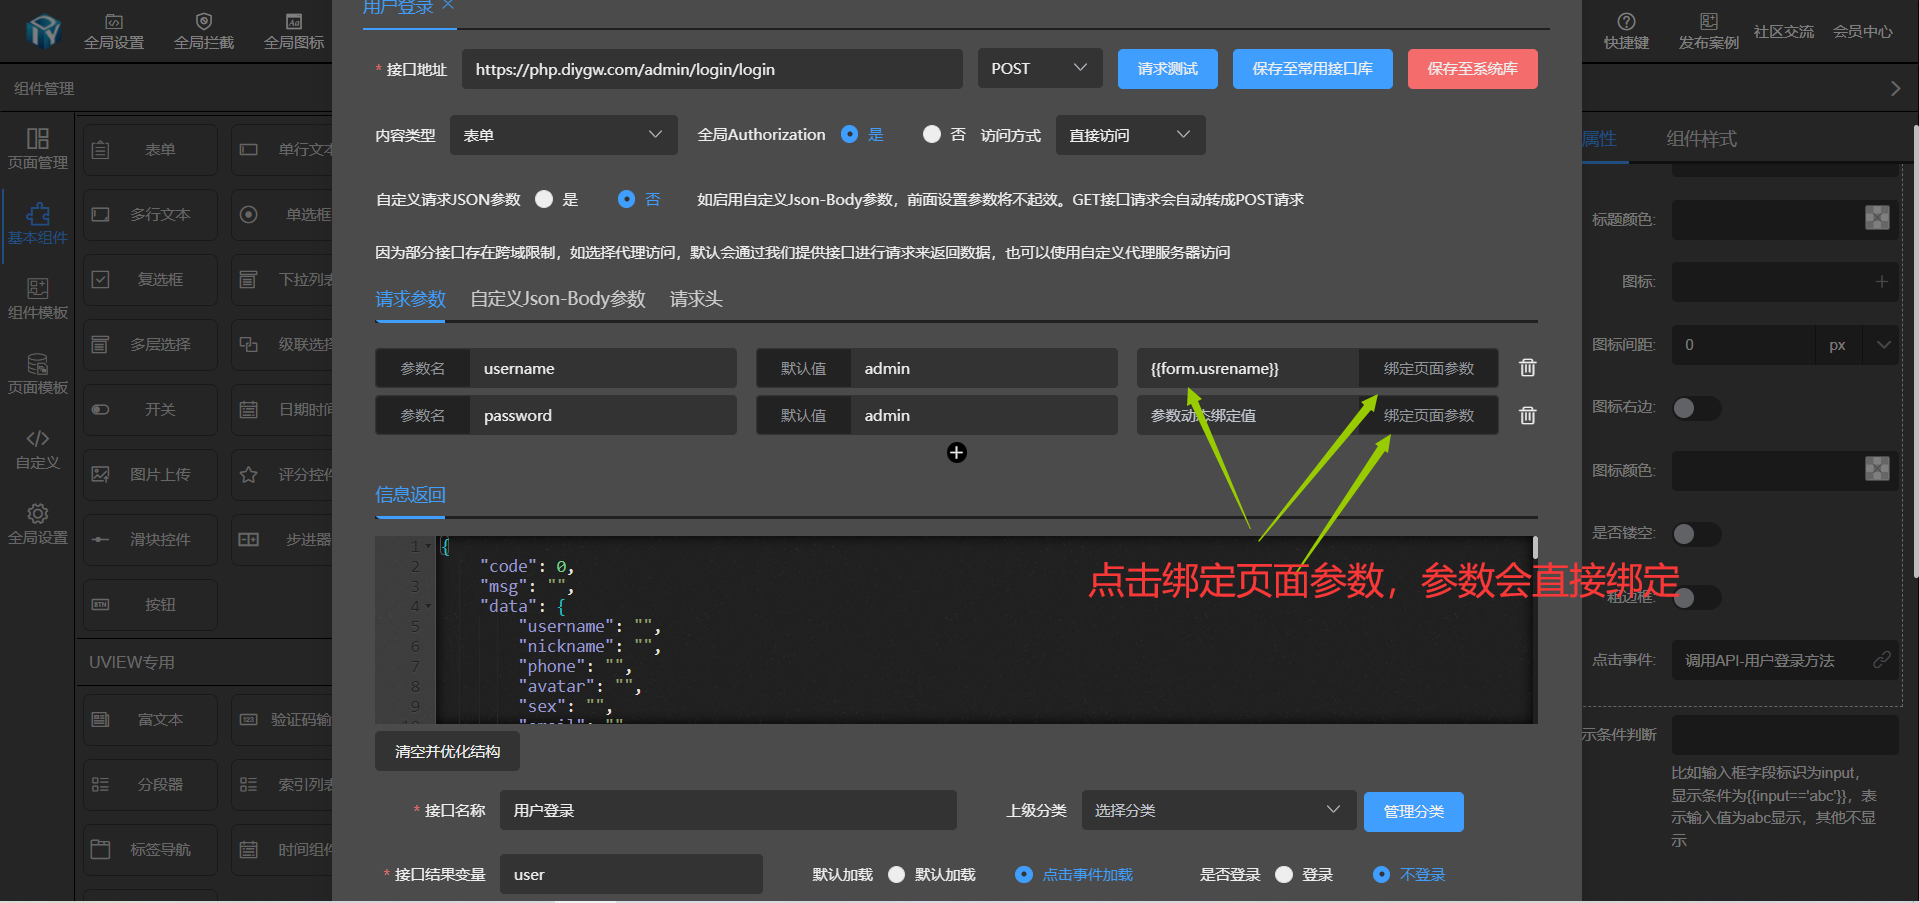Click the 标题颜色 color swatch
Image resolution: width=1919 pixels, height=903 pixels.
pyautogui.click(x=1877, y=218)
